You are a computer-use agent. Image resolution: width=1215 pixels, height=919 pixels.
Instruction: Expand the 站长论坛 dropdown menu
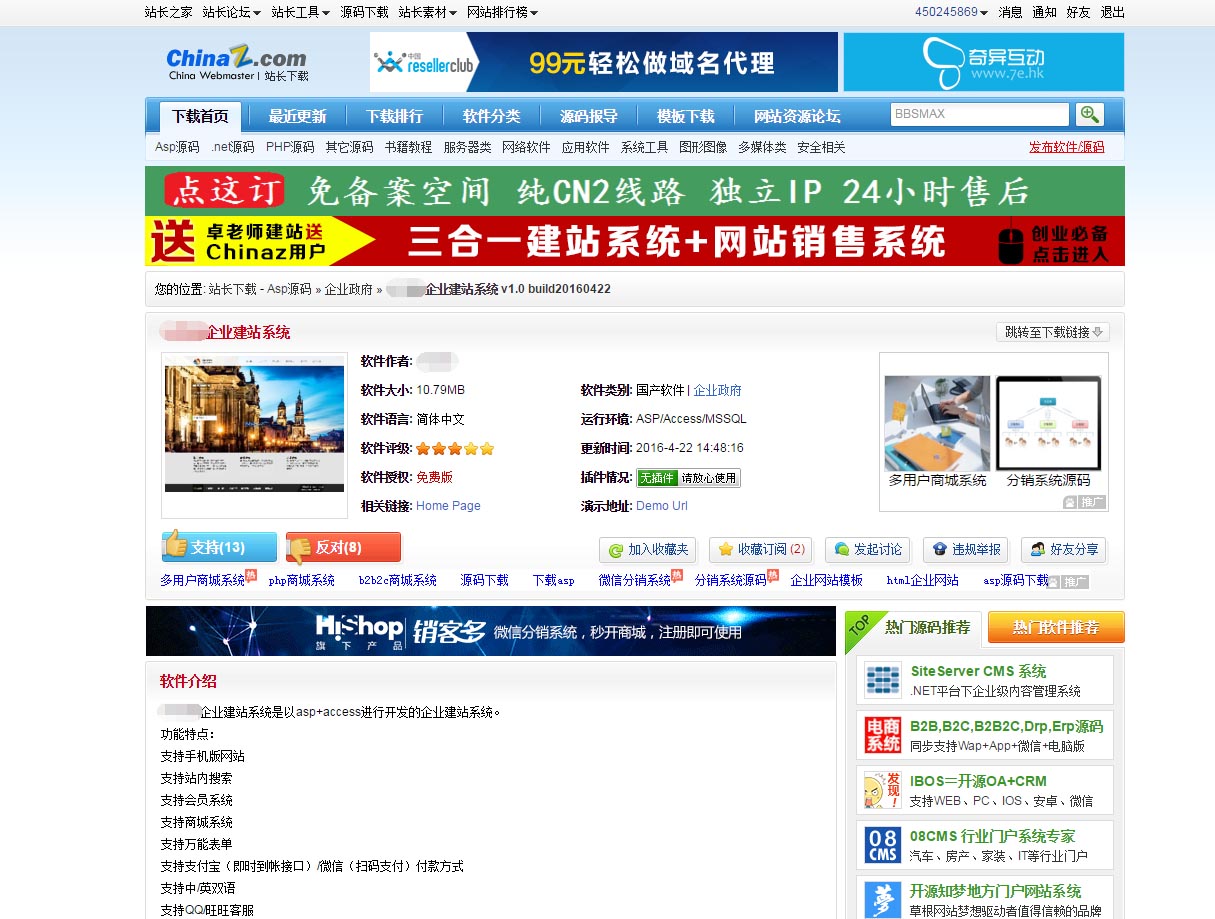(x=231, y=13)
